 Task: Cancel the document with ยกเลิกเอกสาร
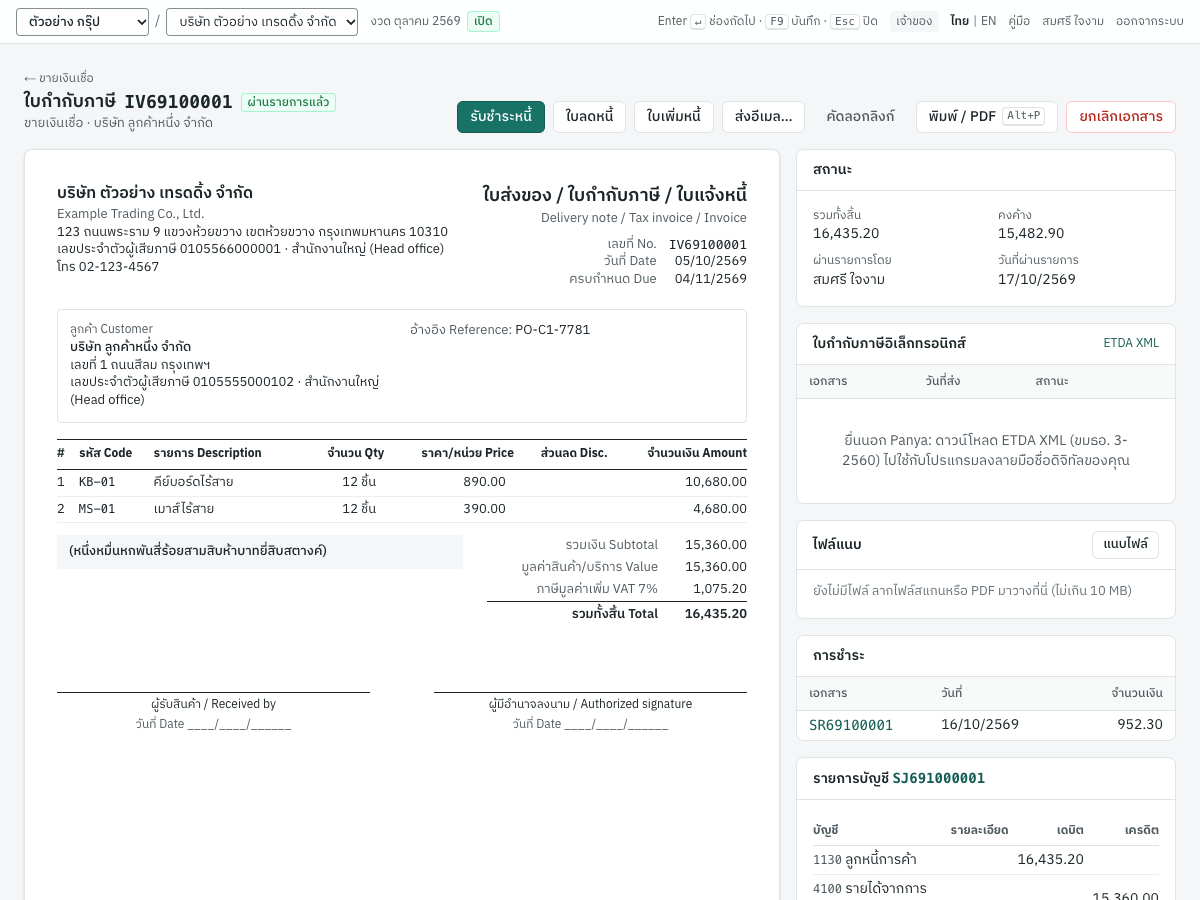[1121, 117]
